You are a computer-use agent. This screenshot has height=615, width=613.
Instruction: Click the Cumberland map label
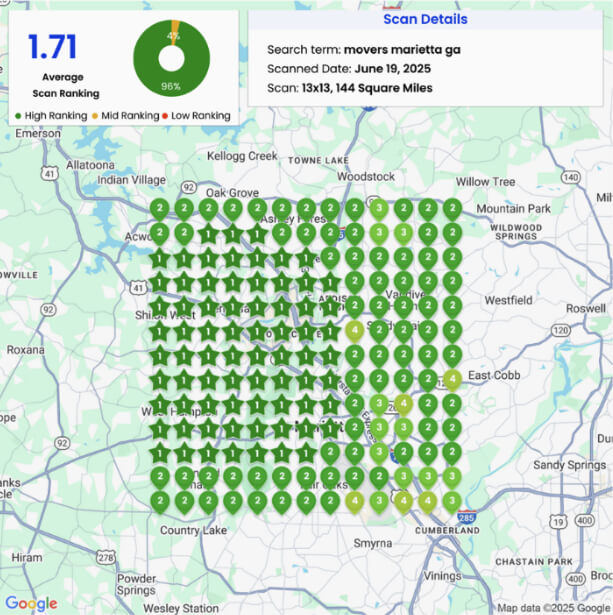pyautogui.click(x=447, y=531)
